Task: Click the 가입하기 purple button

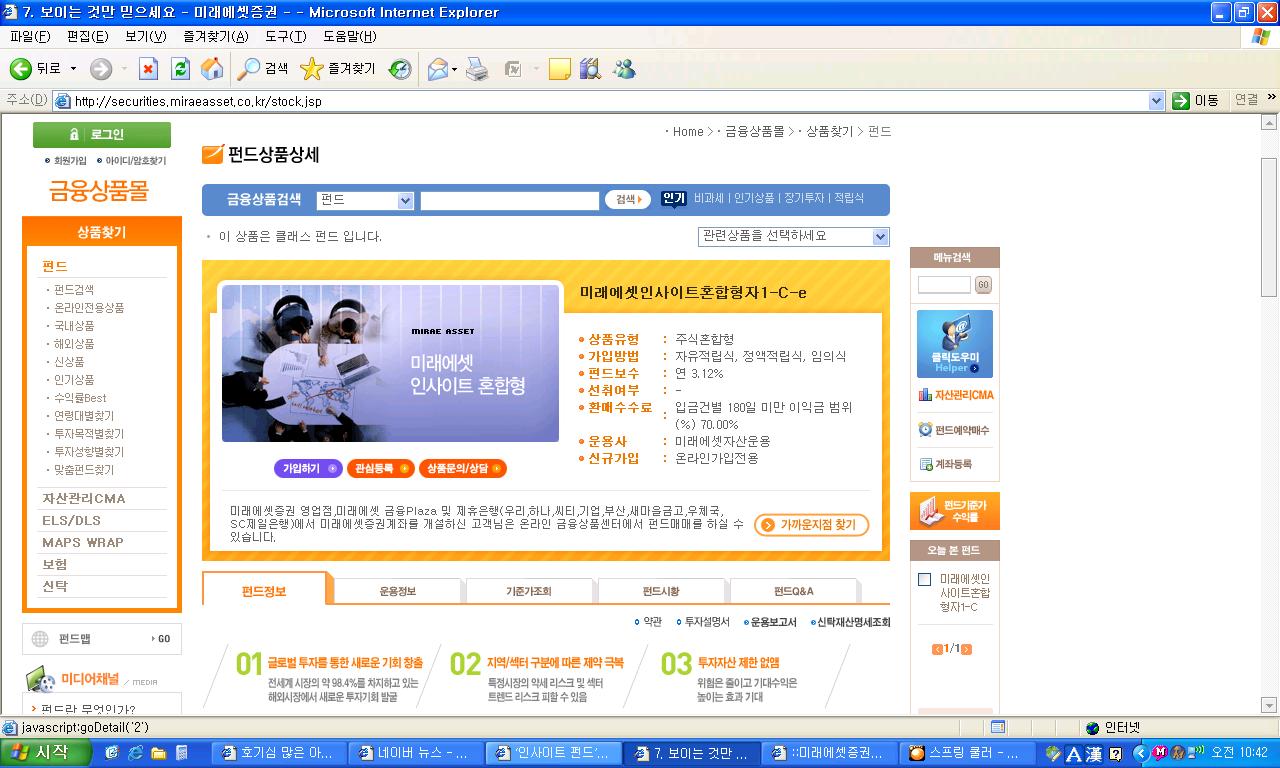Action: click(308, 468)
